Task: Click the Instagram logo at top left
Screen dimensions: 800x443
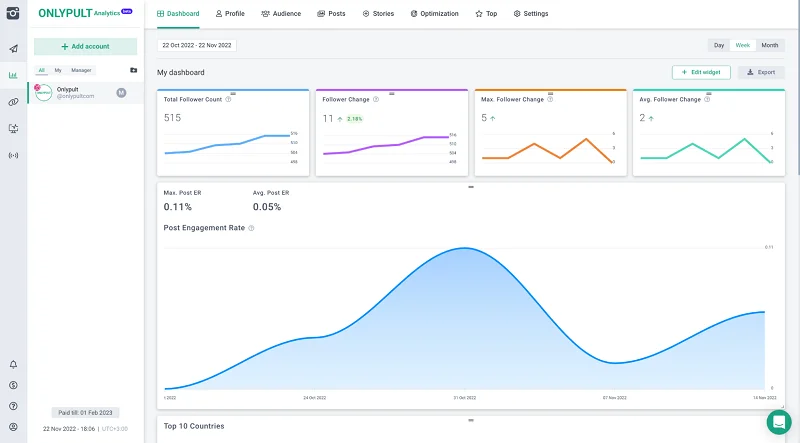Action: pos(13,14)
